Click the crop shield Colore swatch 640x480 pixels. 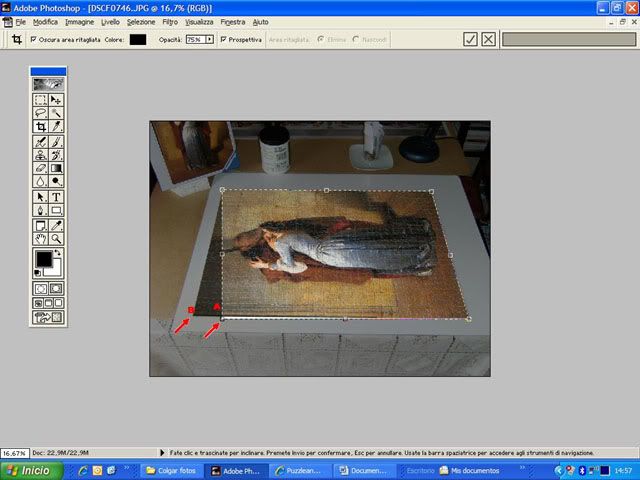tap(138, 39)
